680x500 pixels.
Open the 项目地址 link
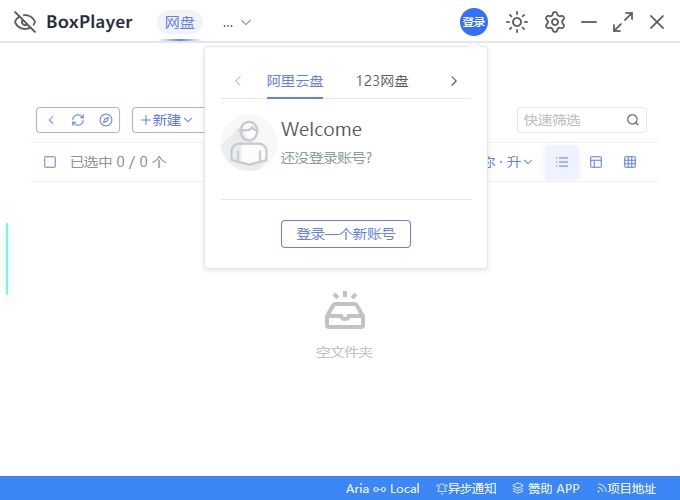(x=626, y=489)
